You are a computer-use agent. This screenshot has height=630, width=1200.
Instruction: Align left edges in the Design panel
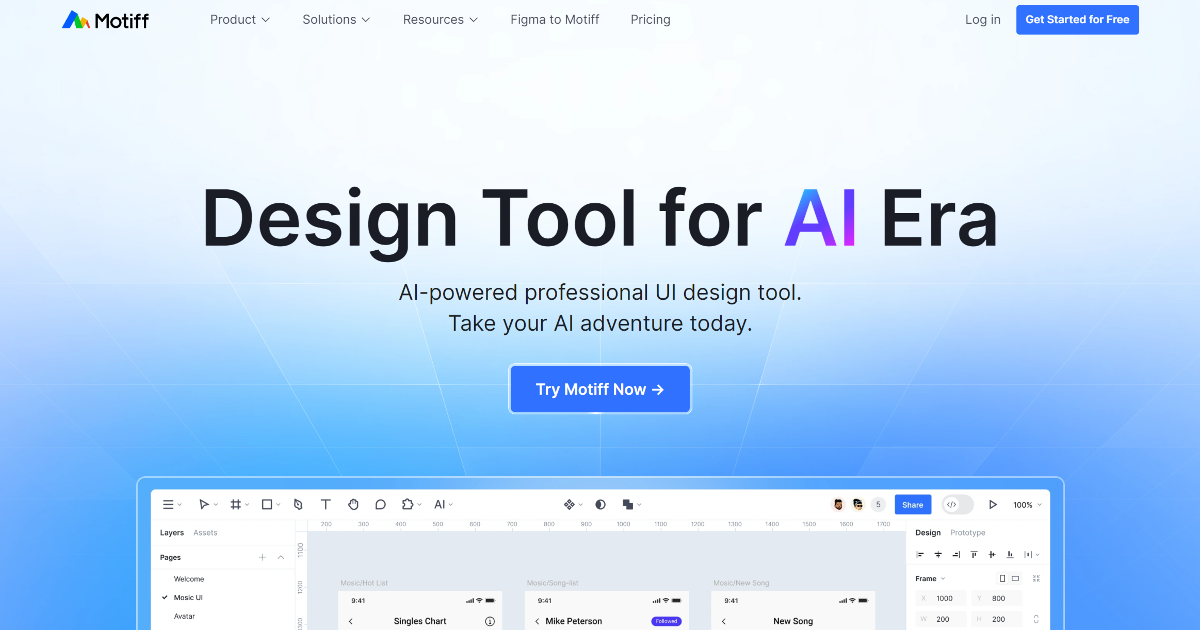tap(920, 554)
